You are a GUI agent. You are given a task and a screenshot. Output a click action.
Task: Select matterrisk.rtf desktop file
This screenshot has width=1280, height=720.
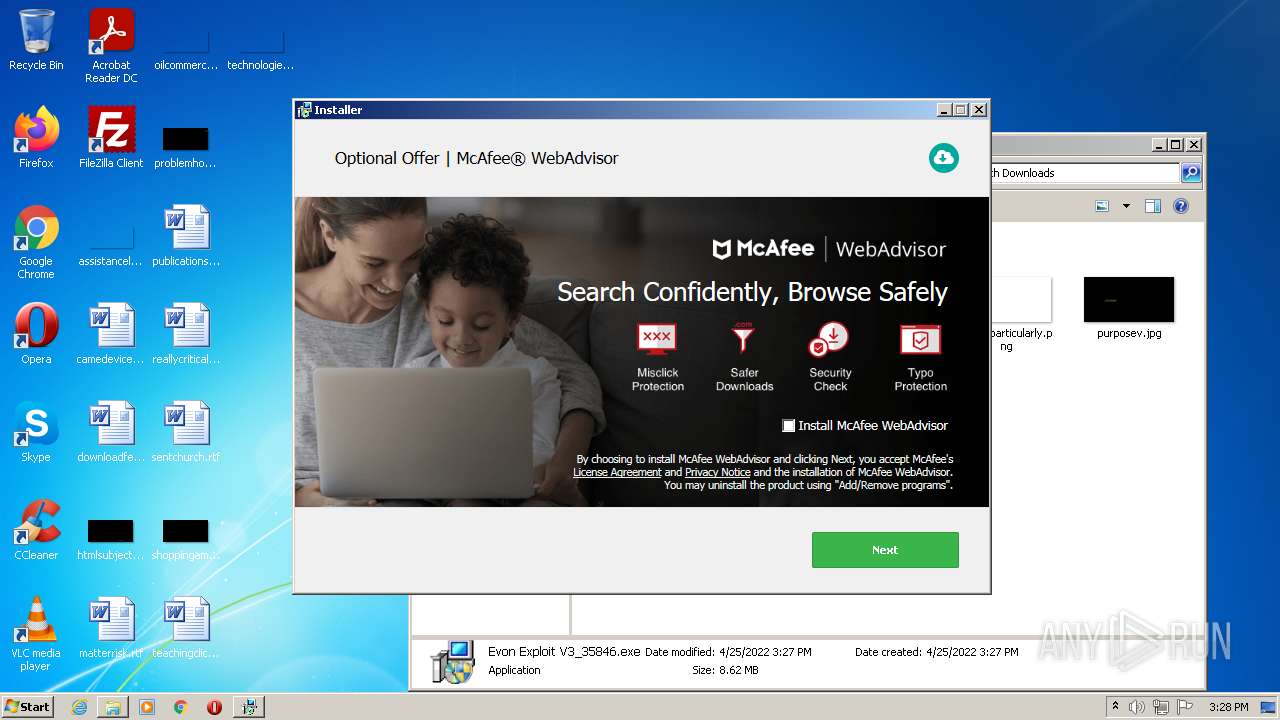pos(111,627)
